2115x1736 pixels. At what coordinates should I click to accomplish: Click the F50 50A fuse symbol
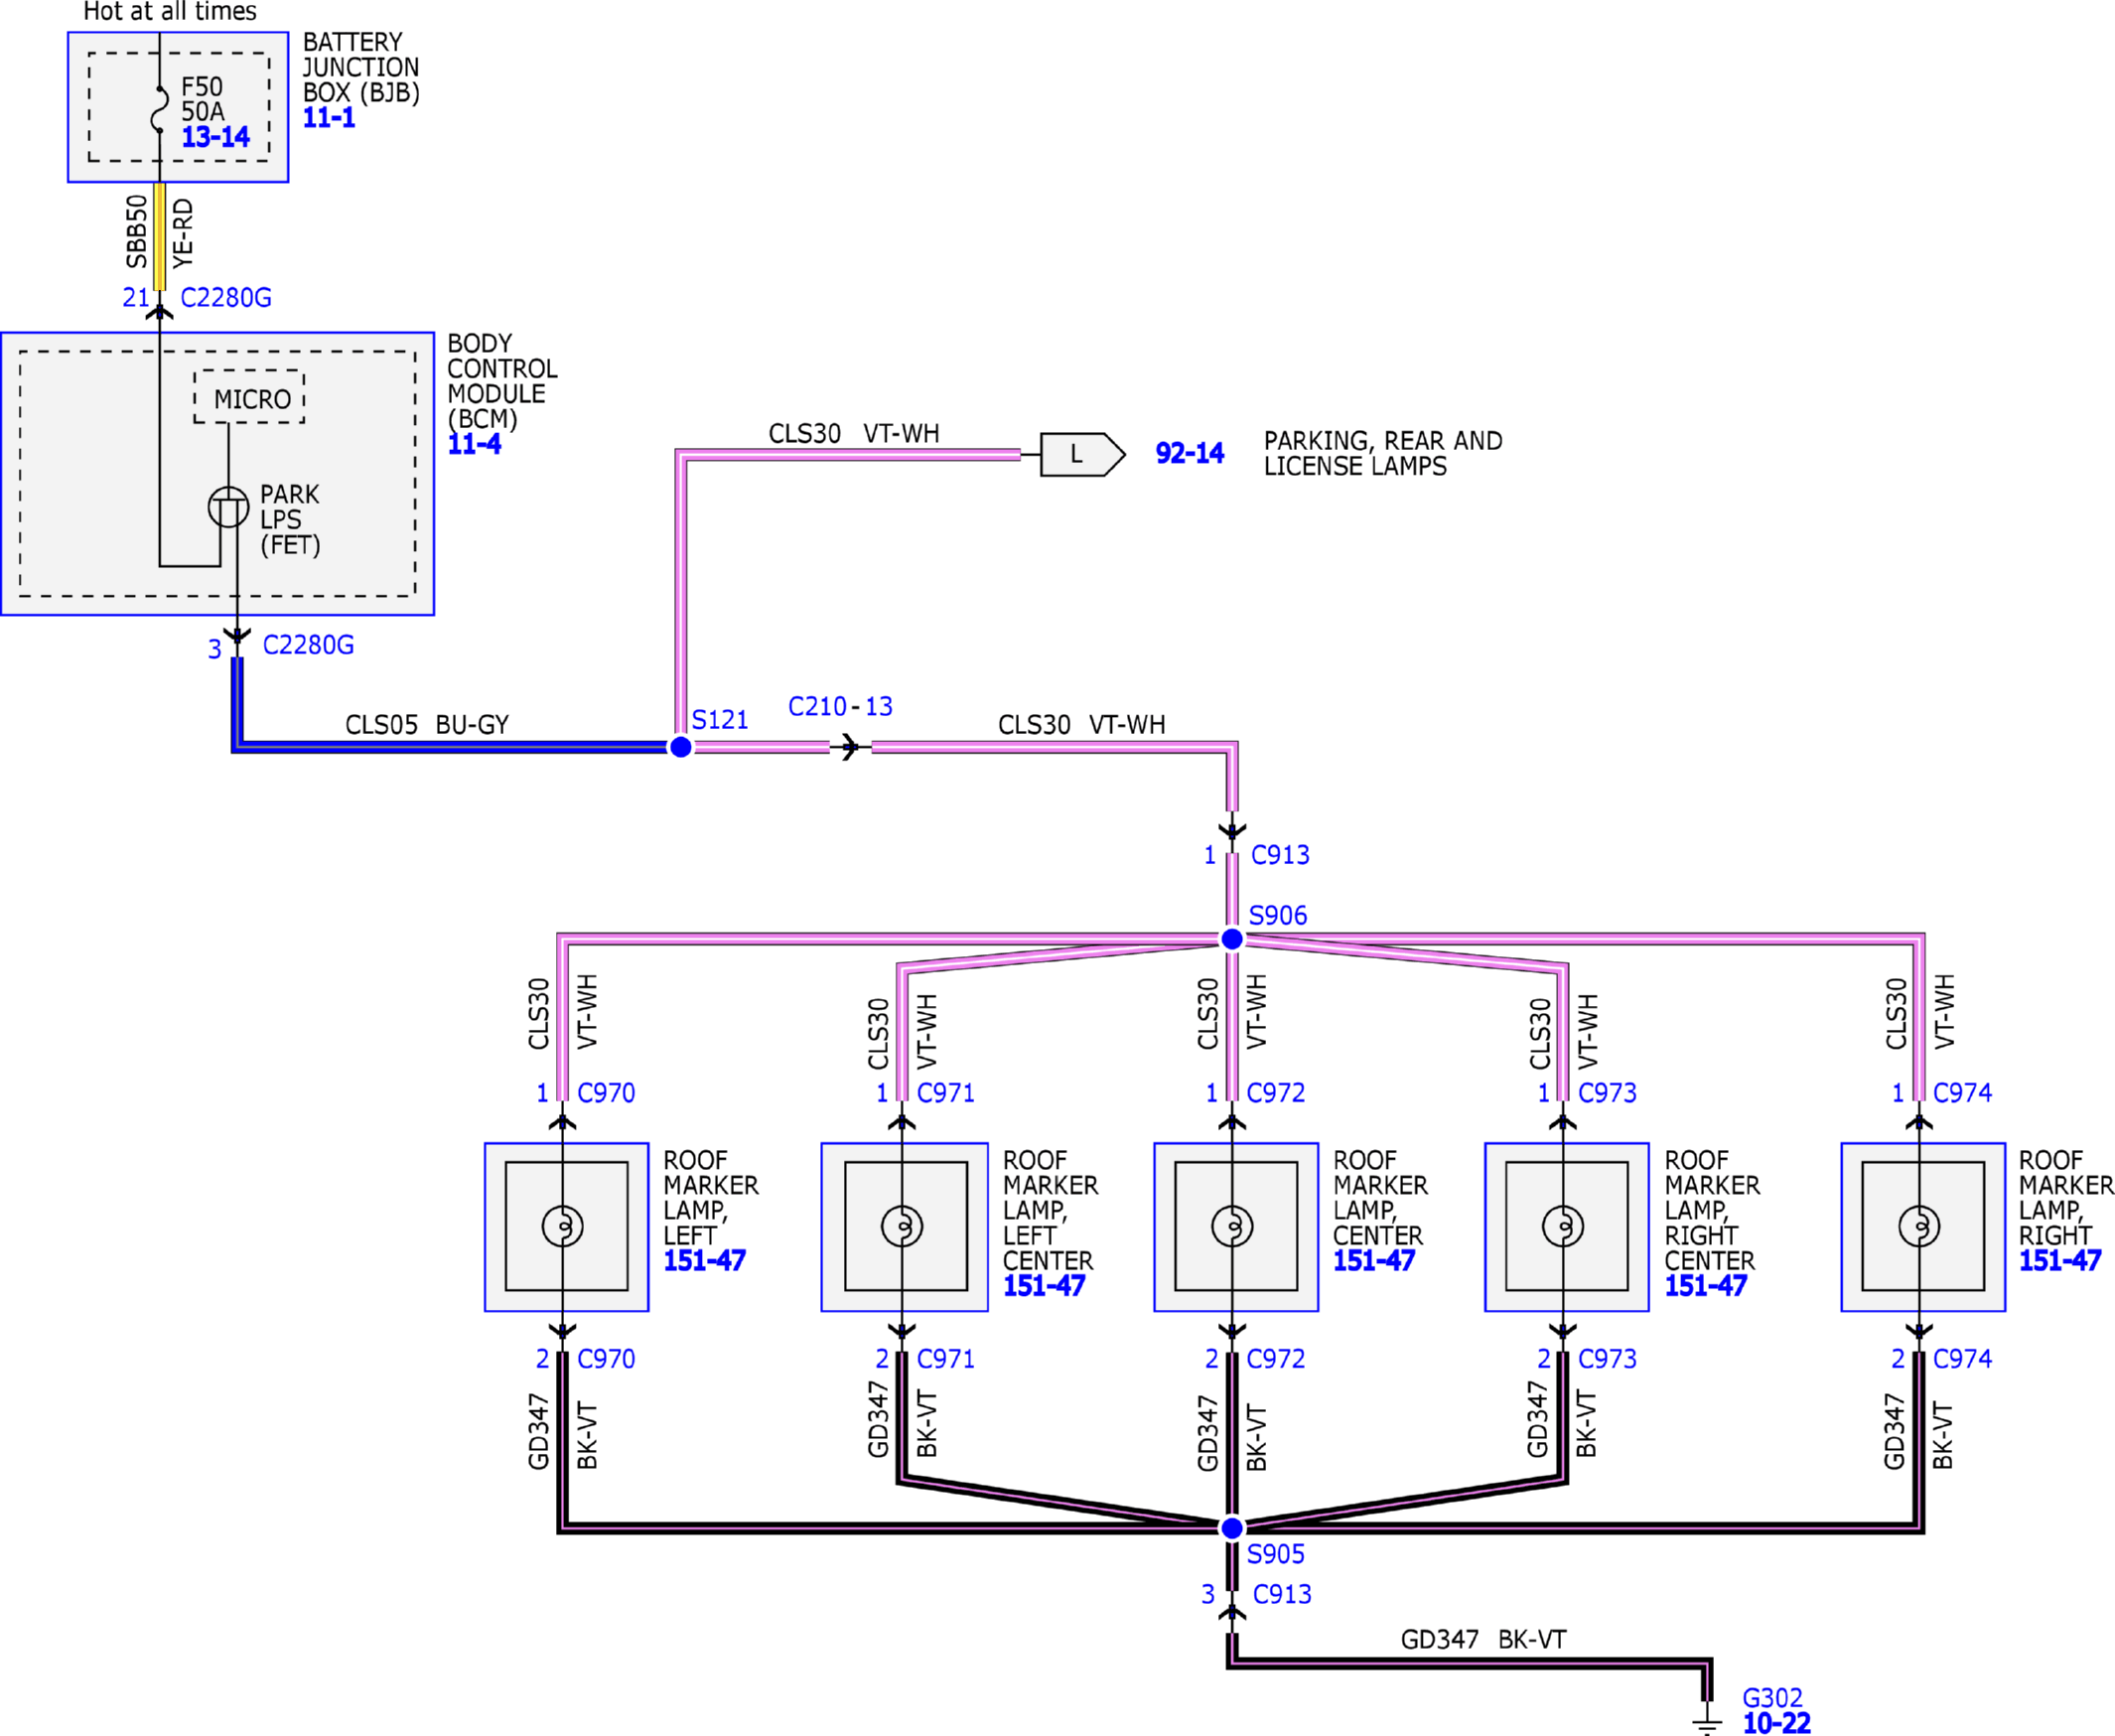(159, 110)
